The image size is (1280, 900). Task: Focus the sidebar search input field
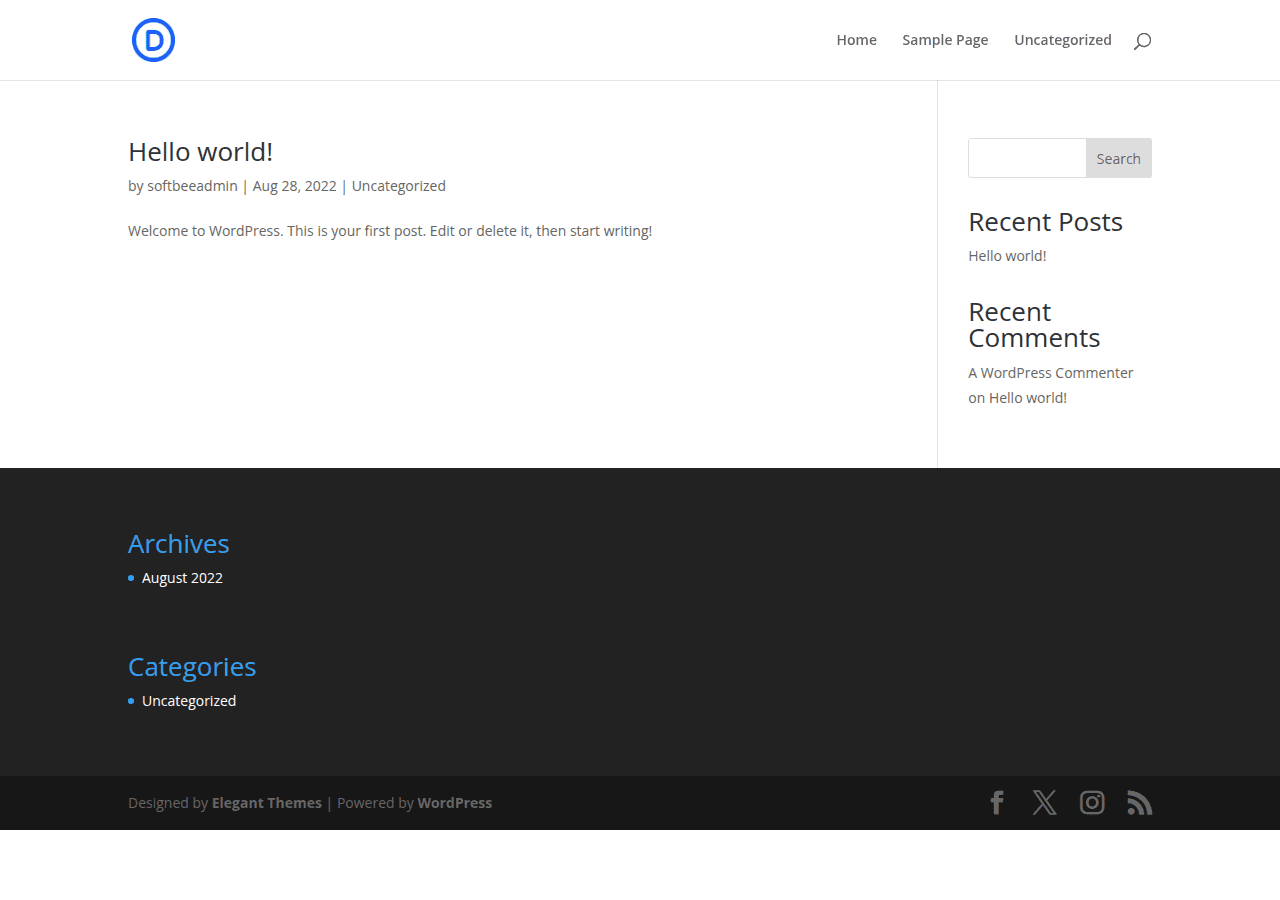coord(1027,158)
